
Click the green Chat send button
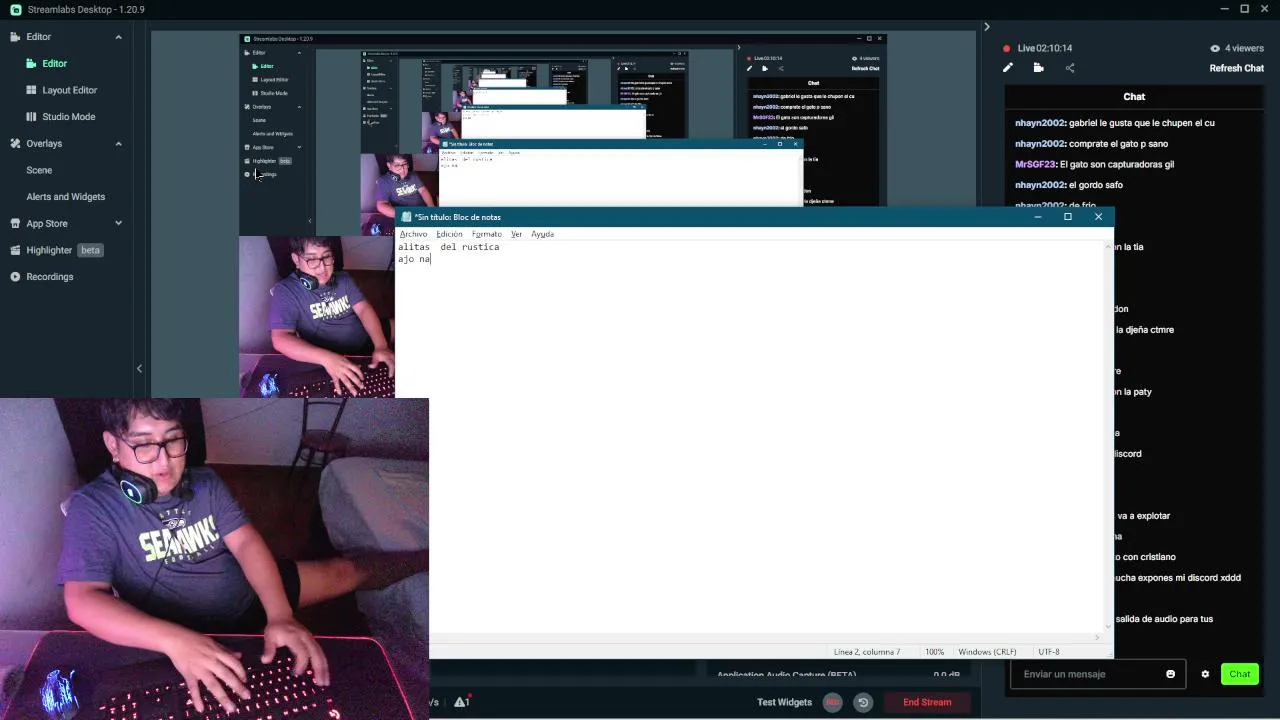pos(1239,674)
